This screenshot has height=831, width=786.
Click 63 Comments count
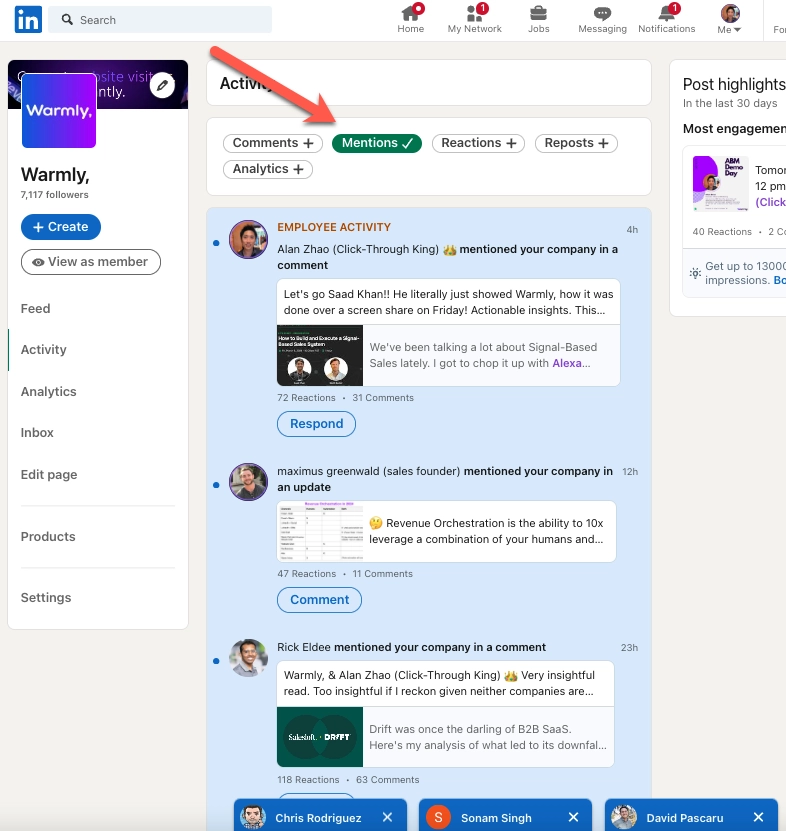point(387,780)
